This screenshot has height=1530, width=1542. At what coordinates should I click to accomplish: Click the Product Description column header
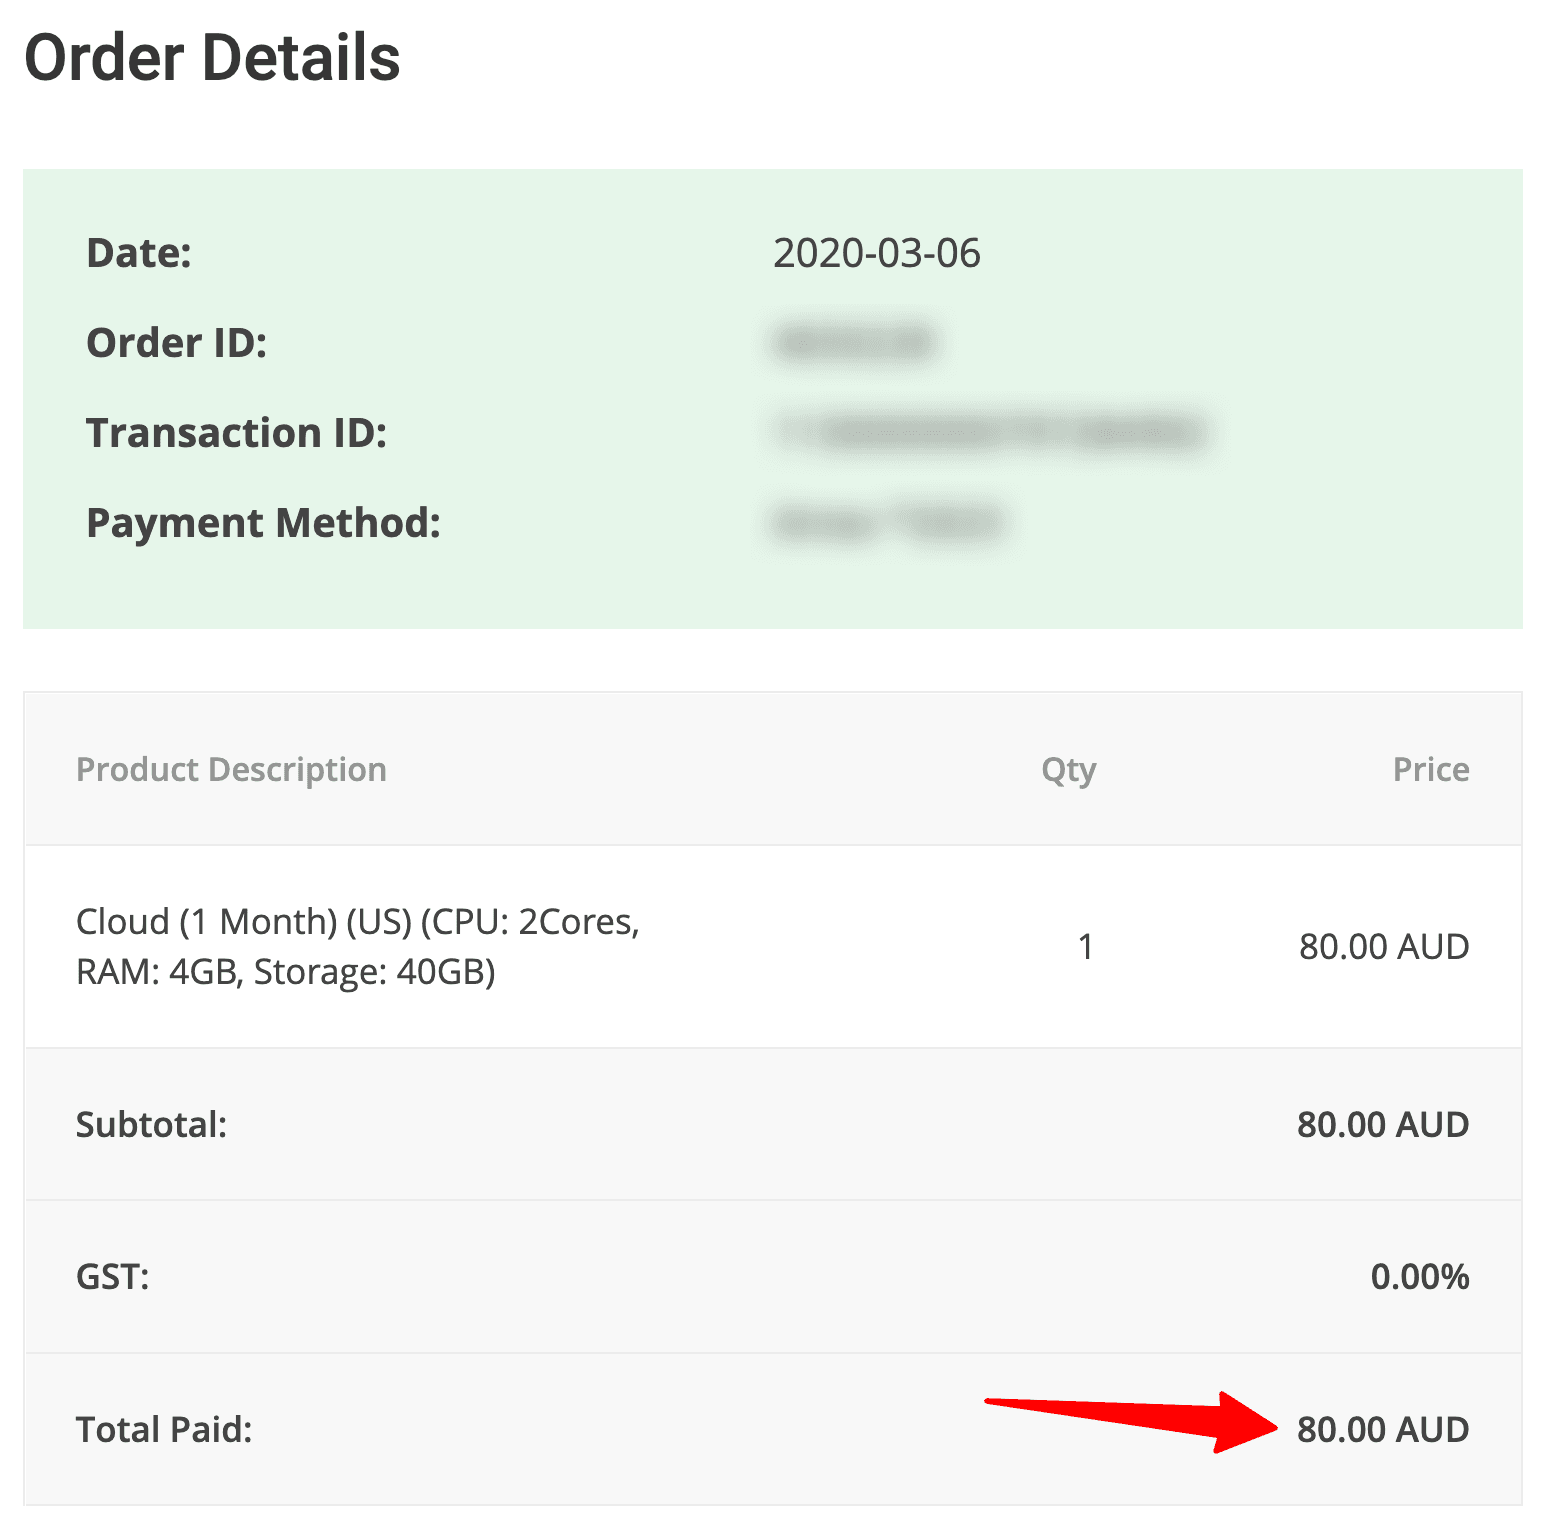231,769
